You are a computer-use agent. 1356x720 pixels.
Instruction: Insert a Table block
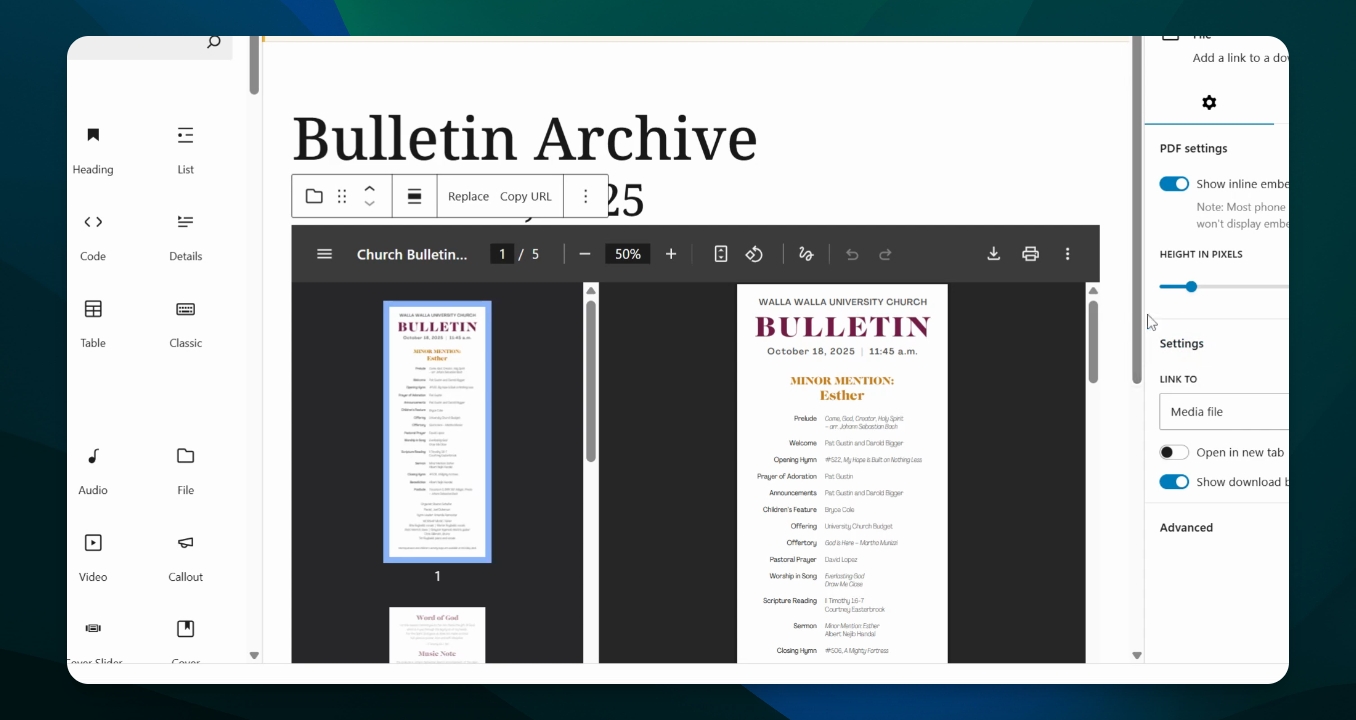click(x=93, y=325)
